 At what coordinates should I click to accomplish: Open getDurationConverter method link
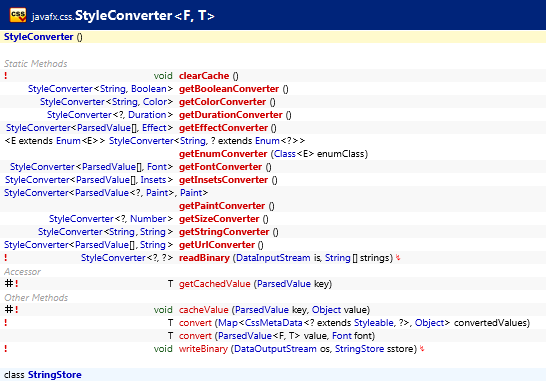pyautogui.click(x=231, y=115)
